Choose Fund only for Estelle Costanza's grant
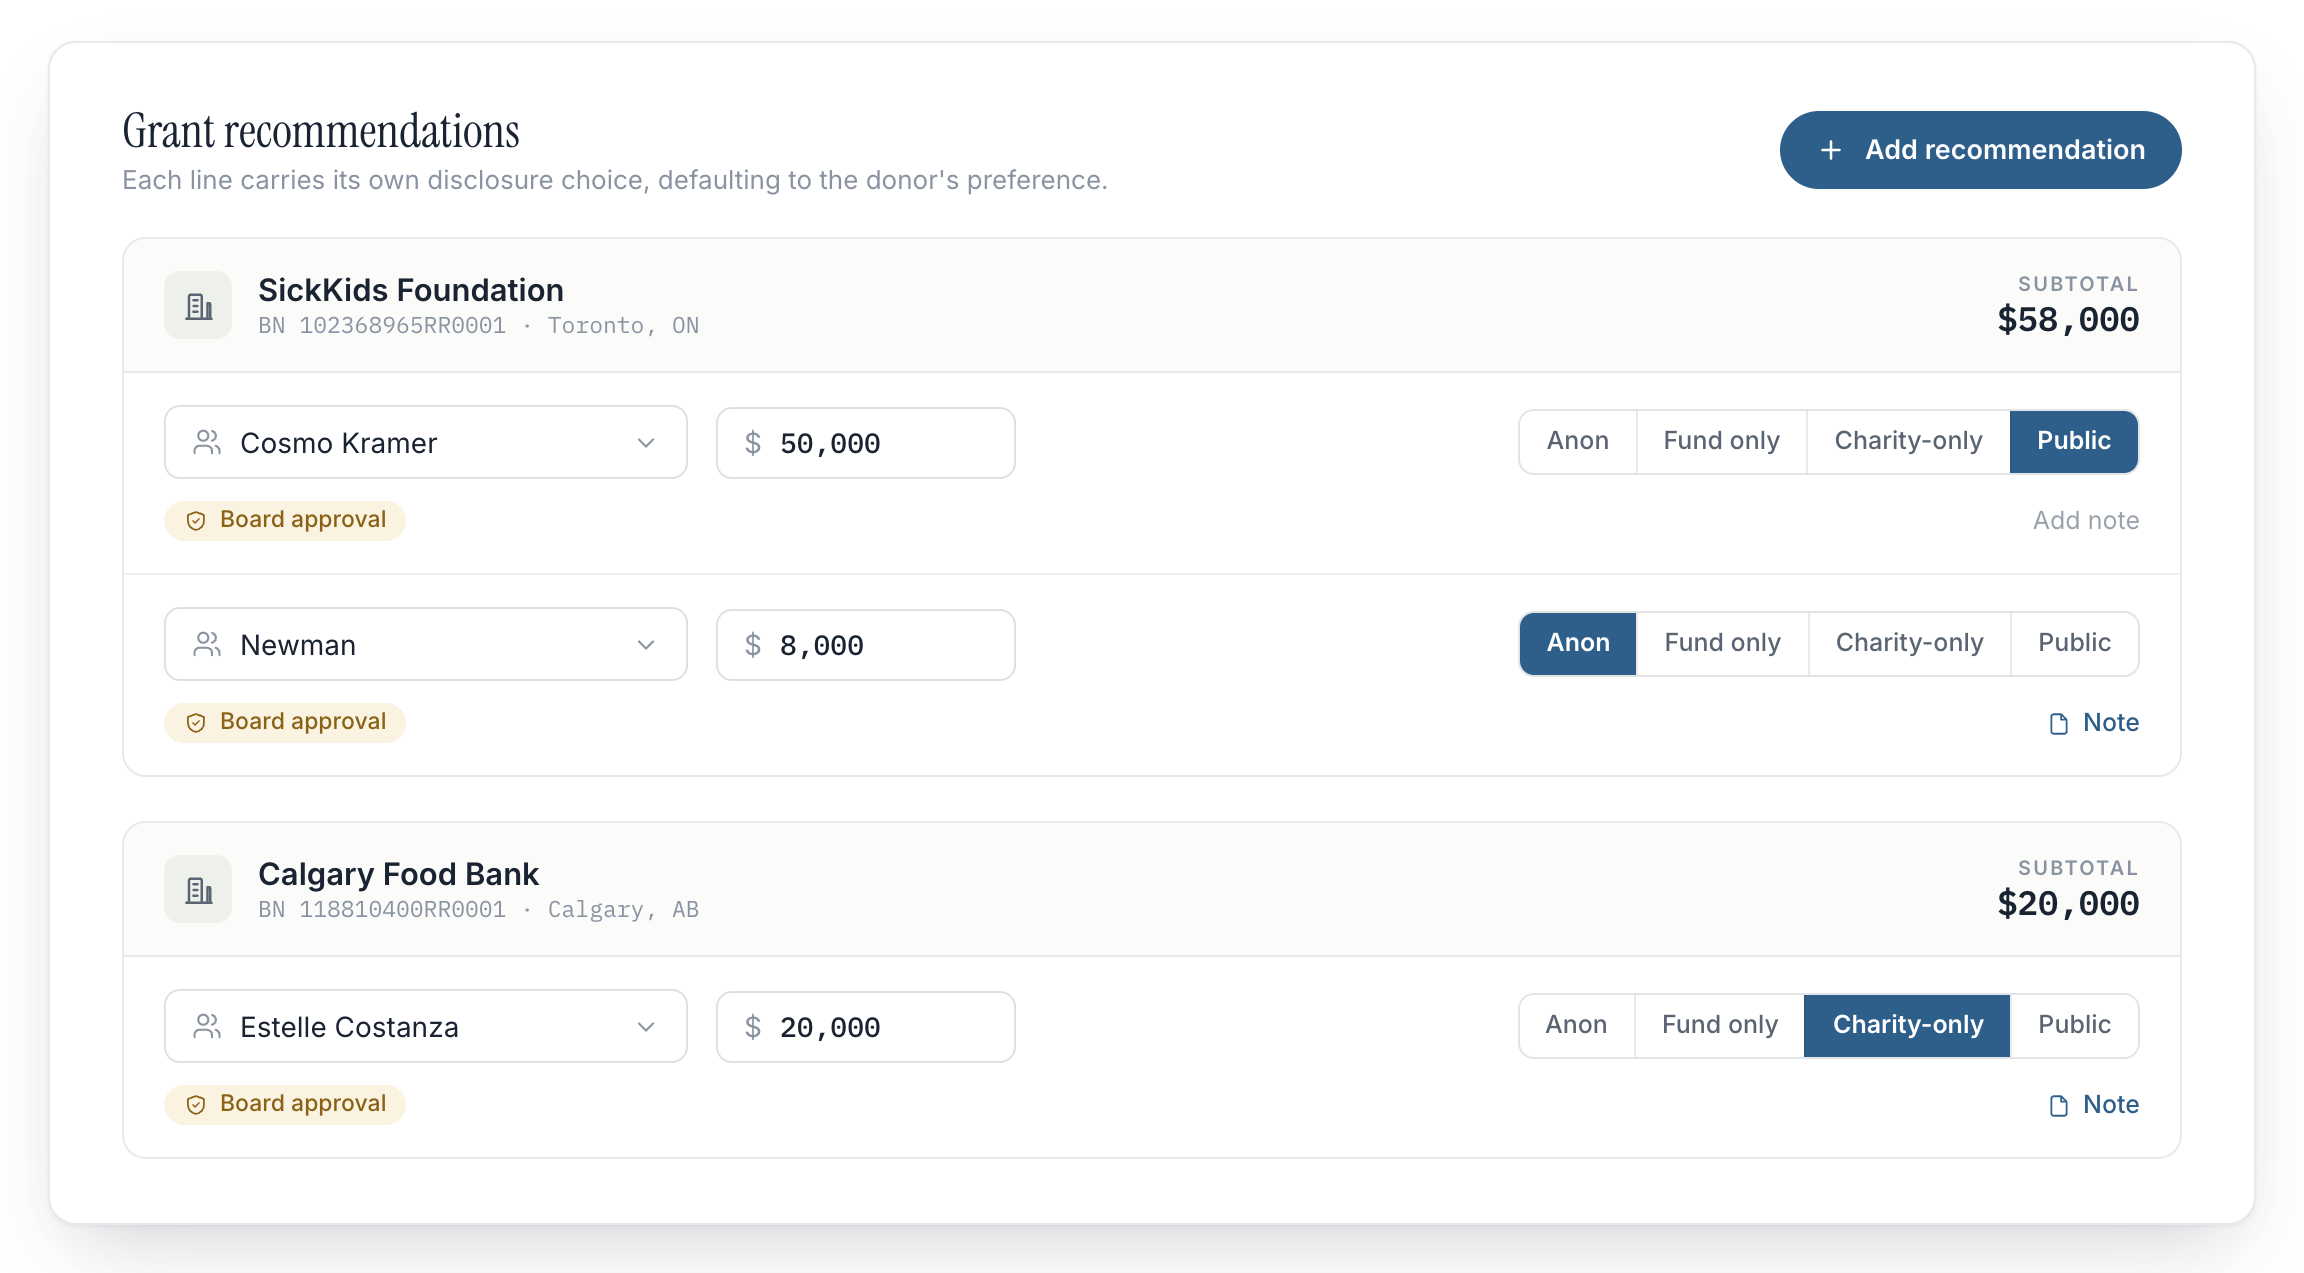This screenshot has width=2304, height=1273. coord(1720,1025)
